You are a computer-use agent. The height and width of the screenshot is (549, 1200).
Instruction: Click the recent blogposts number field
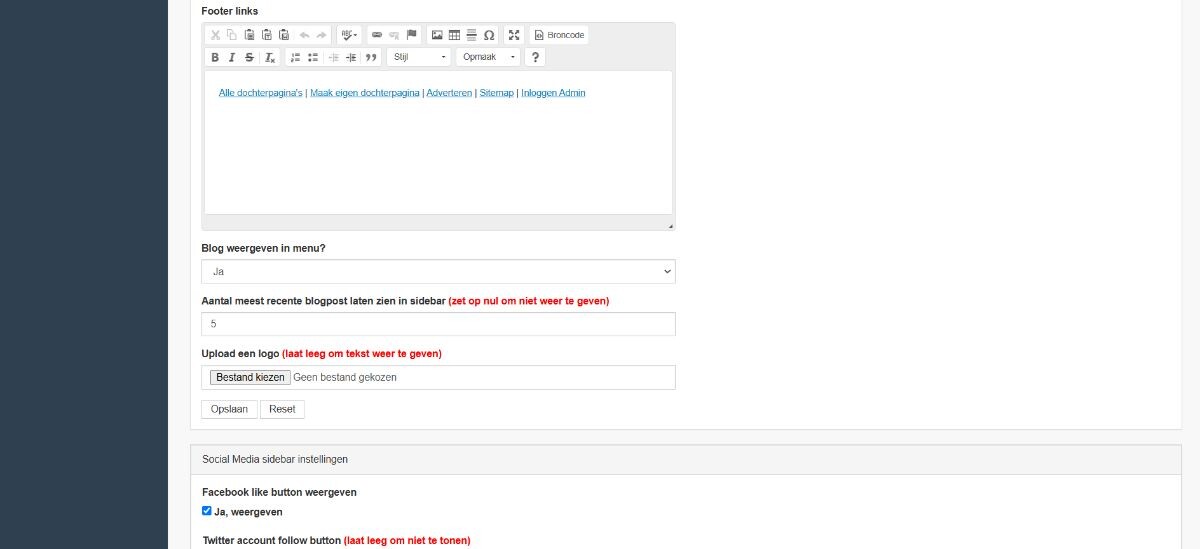click(x=438, y=324)
